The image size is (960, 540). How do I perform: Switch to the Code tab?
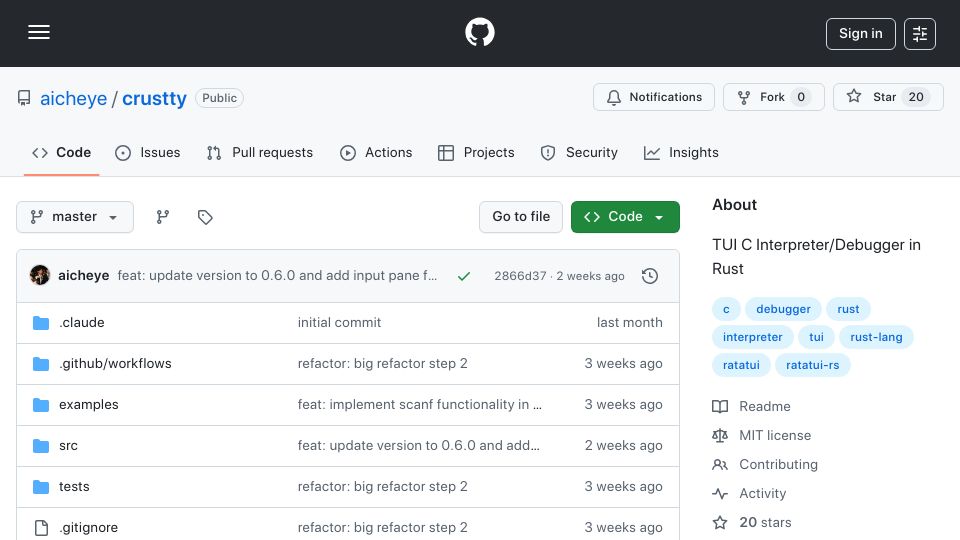[61, 152]
